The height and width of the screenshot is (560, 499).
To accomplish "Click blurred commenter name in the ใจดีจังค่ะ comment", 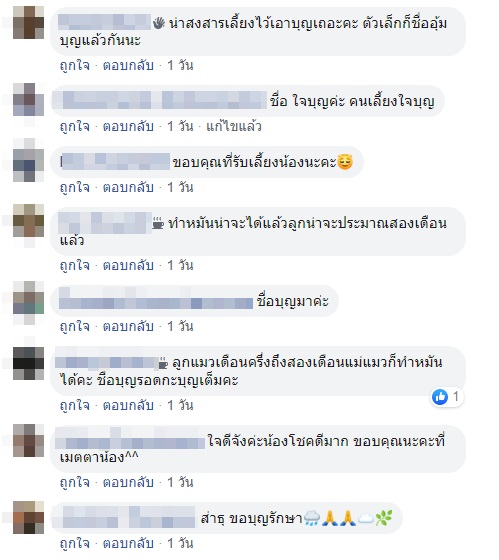I will point(130,441).
